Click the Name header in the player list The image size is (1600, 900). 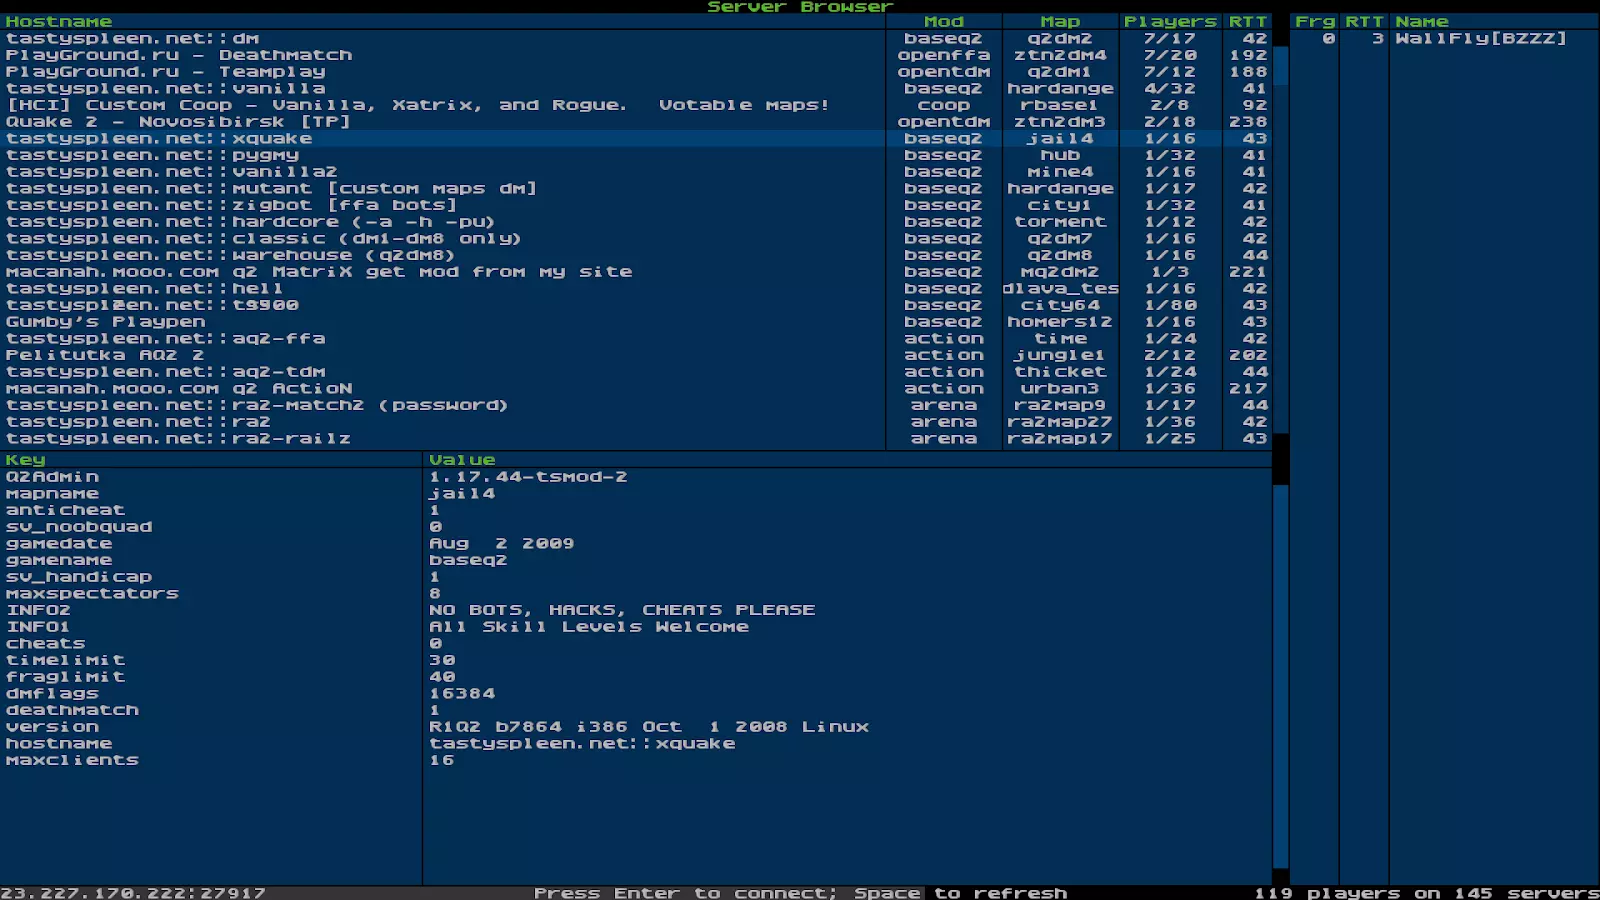[1494, 22]
